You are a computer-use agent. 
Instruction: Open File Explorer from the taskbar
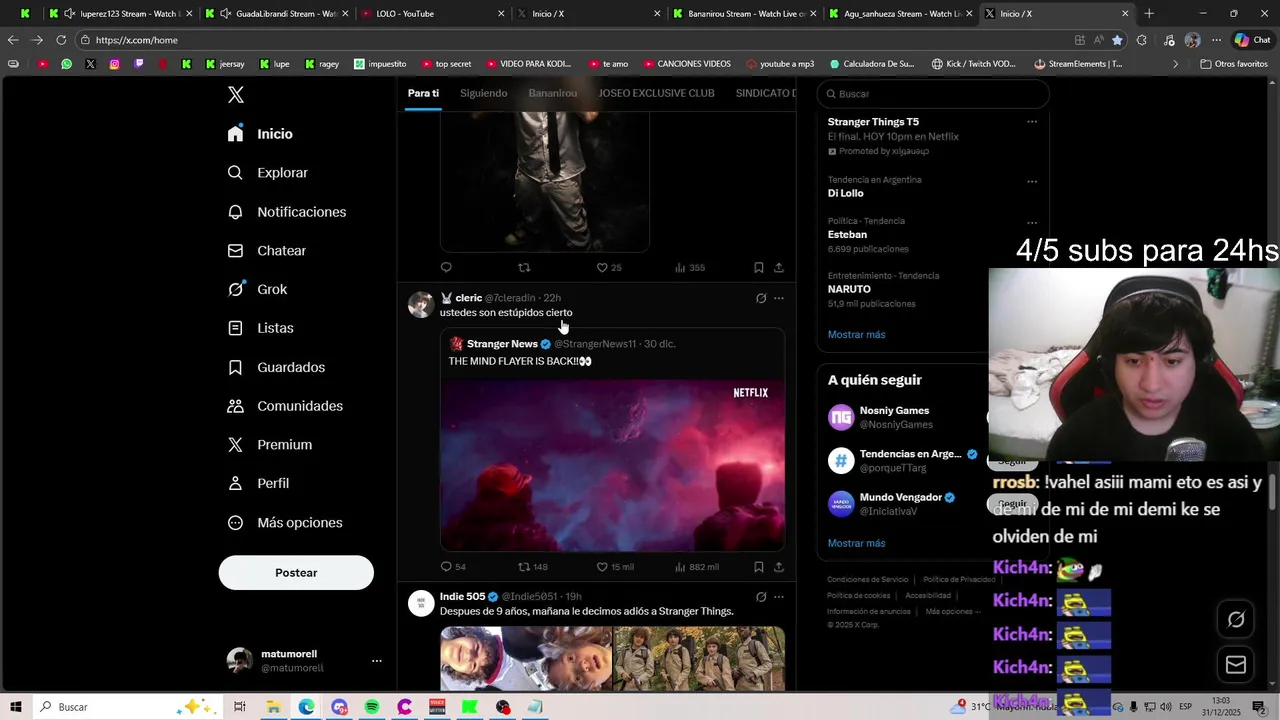(x=273, y=707)
